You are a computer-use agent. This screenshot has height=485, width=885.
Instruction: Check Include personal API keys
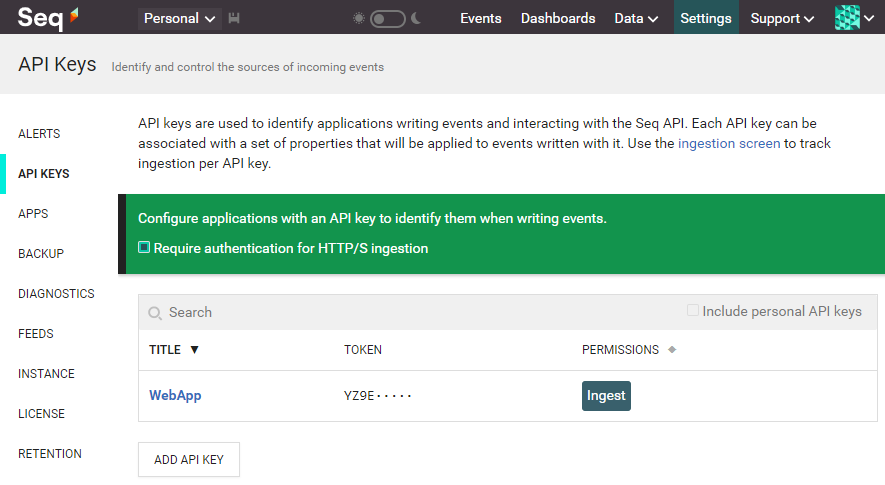point(693,310)
